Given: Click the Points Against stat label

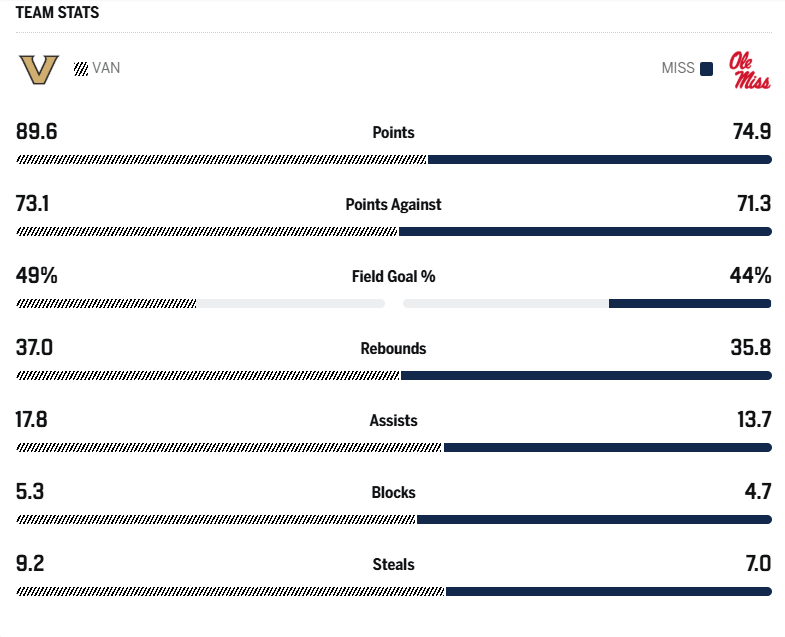Looking at the screenshot, I should (393, 204).
